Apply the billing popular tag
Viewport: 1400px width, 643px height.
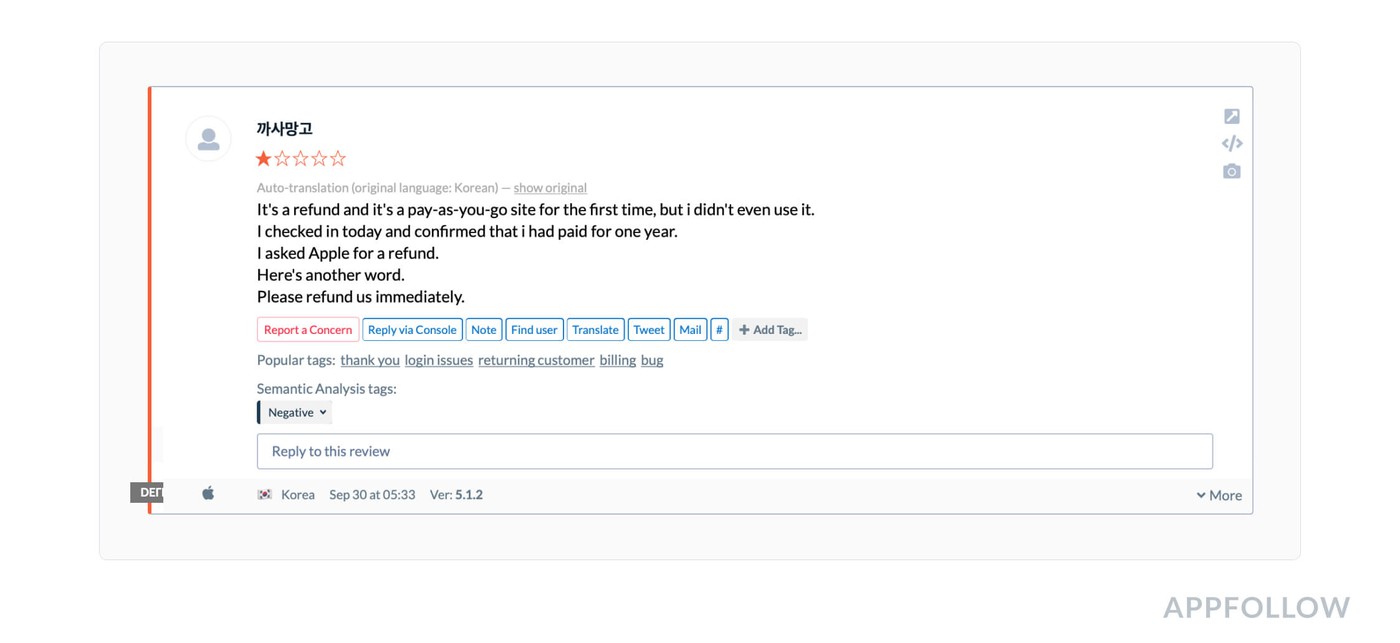click(x=618, y=360)
